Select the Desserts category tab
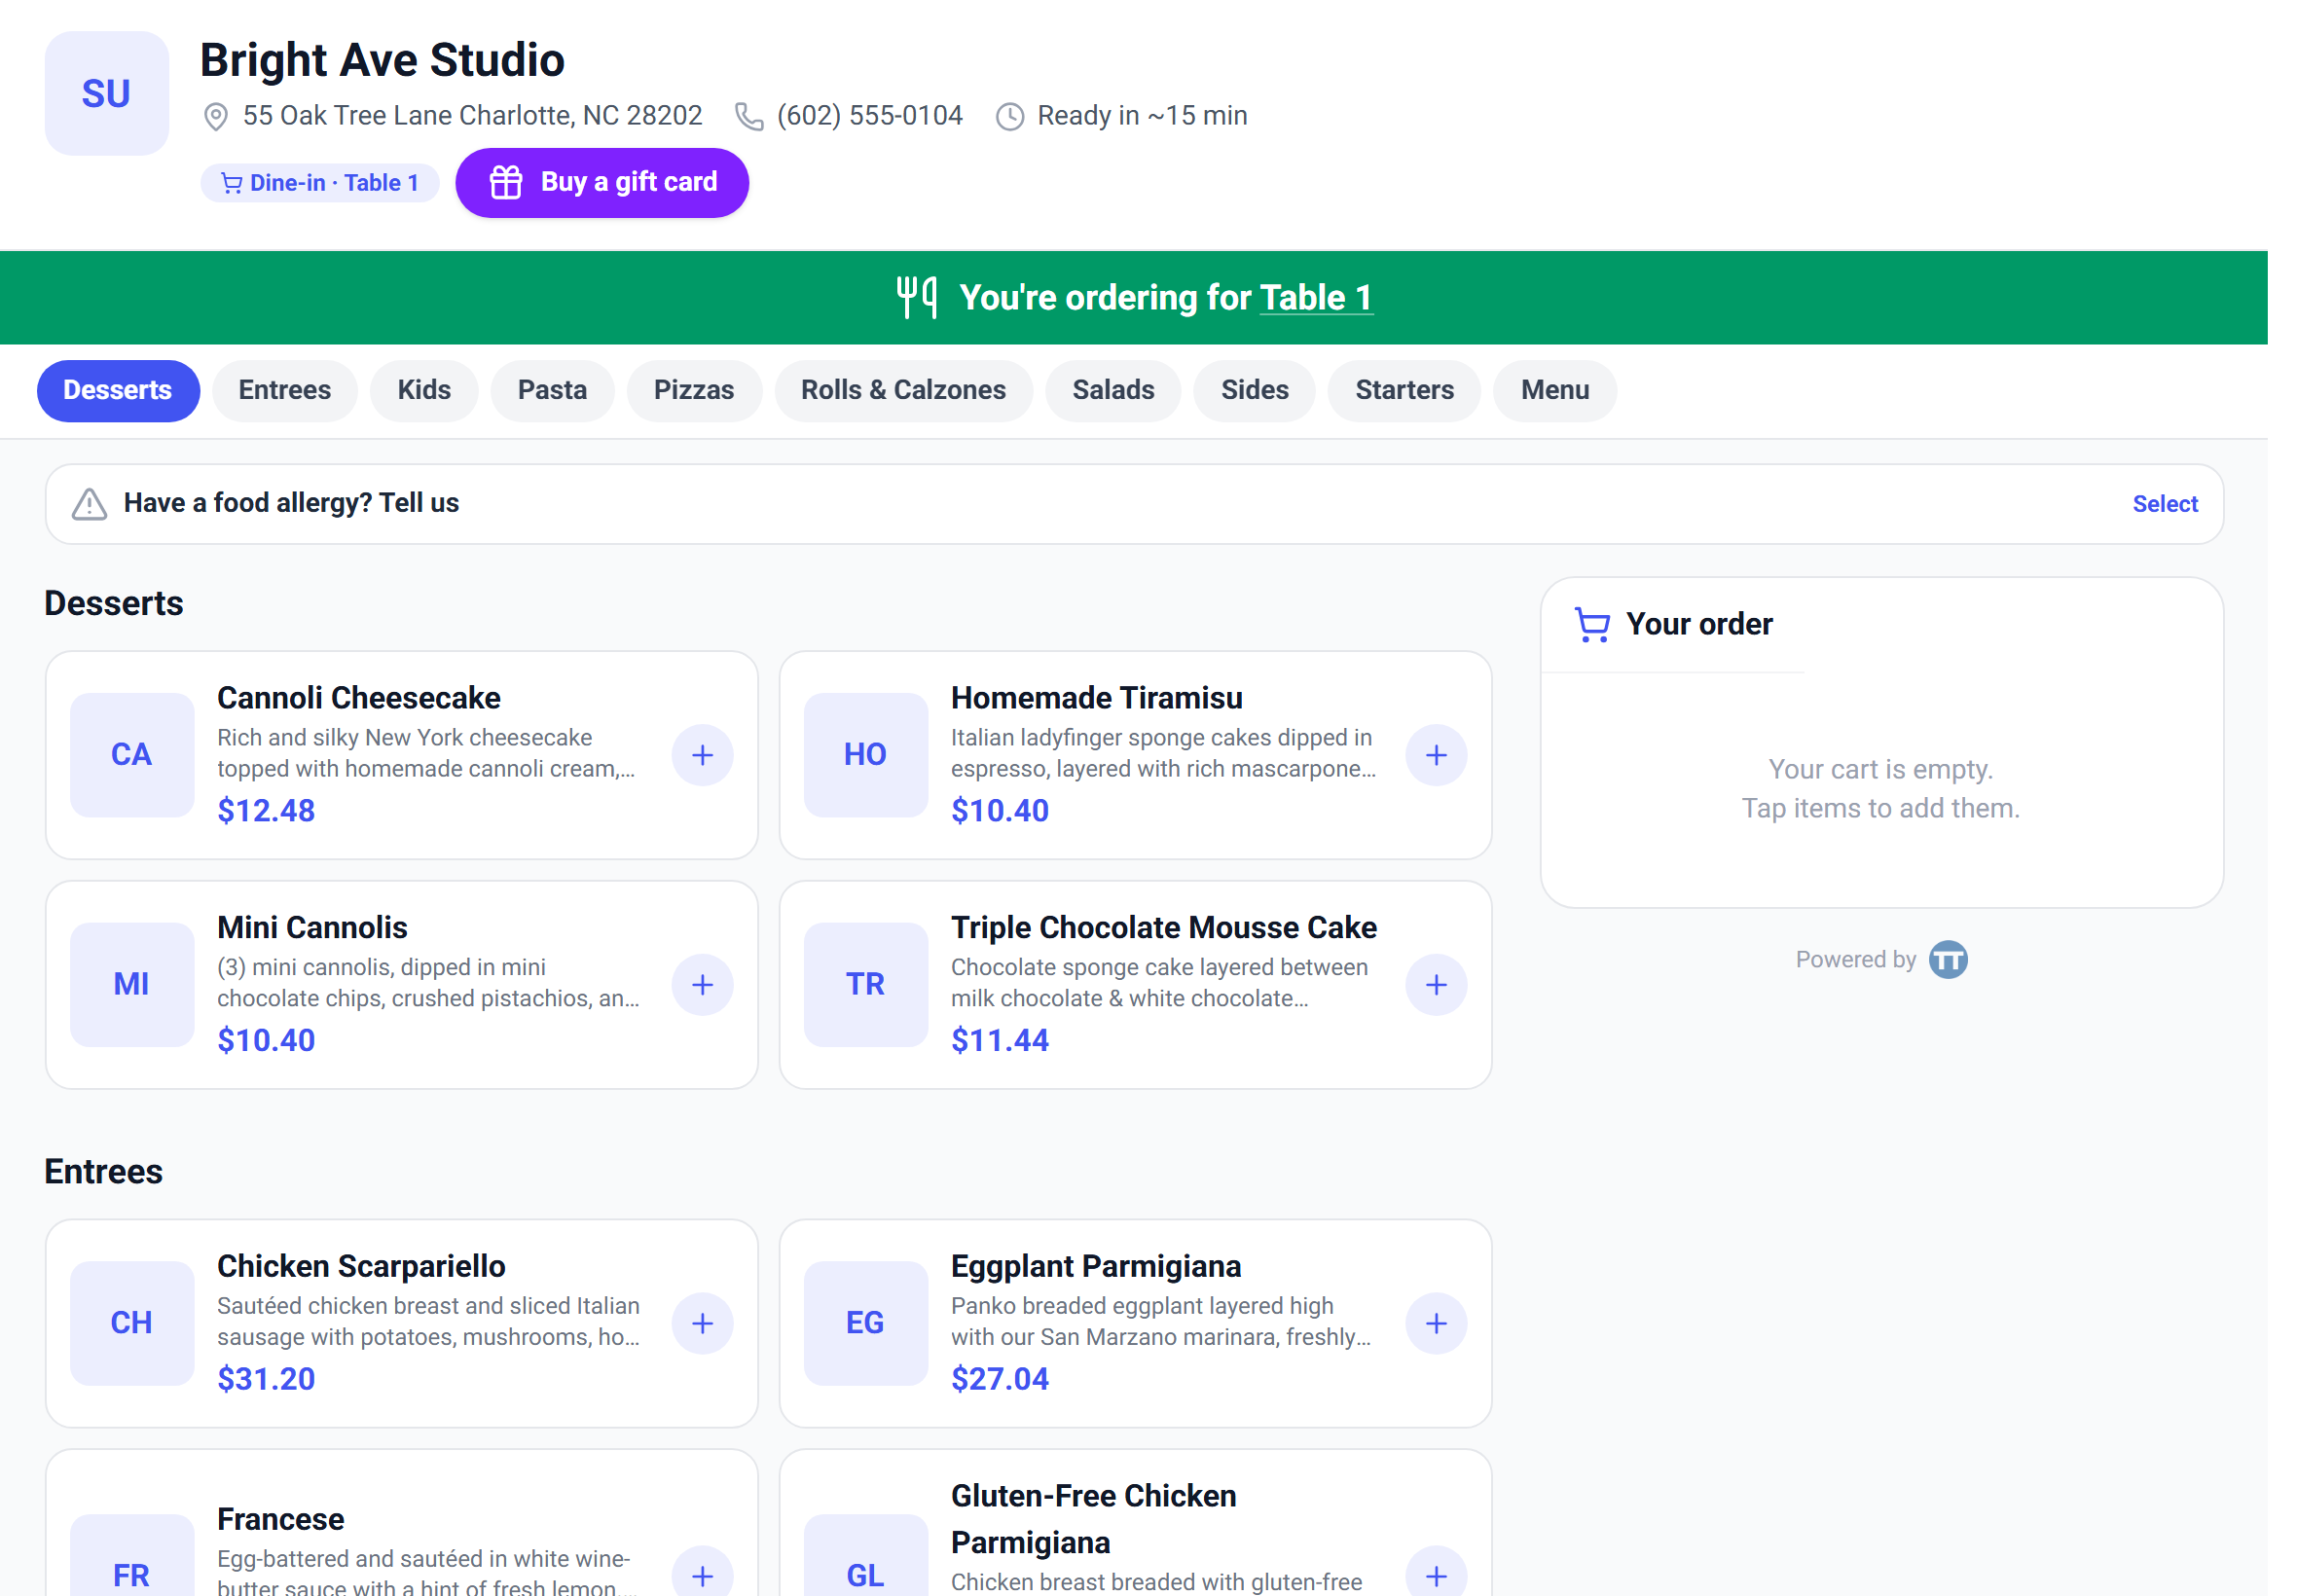Screen dimensions: 2297x1596 tap(118, 391)
